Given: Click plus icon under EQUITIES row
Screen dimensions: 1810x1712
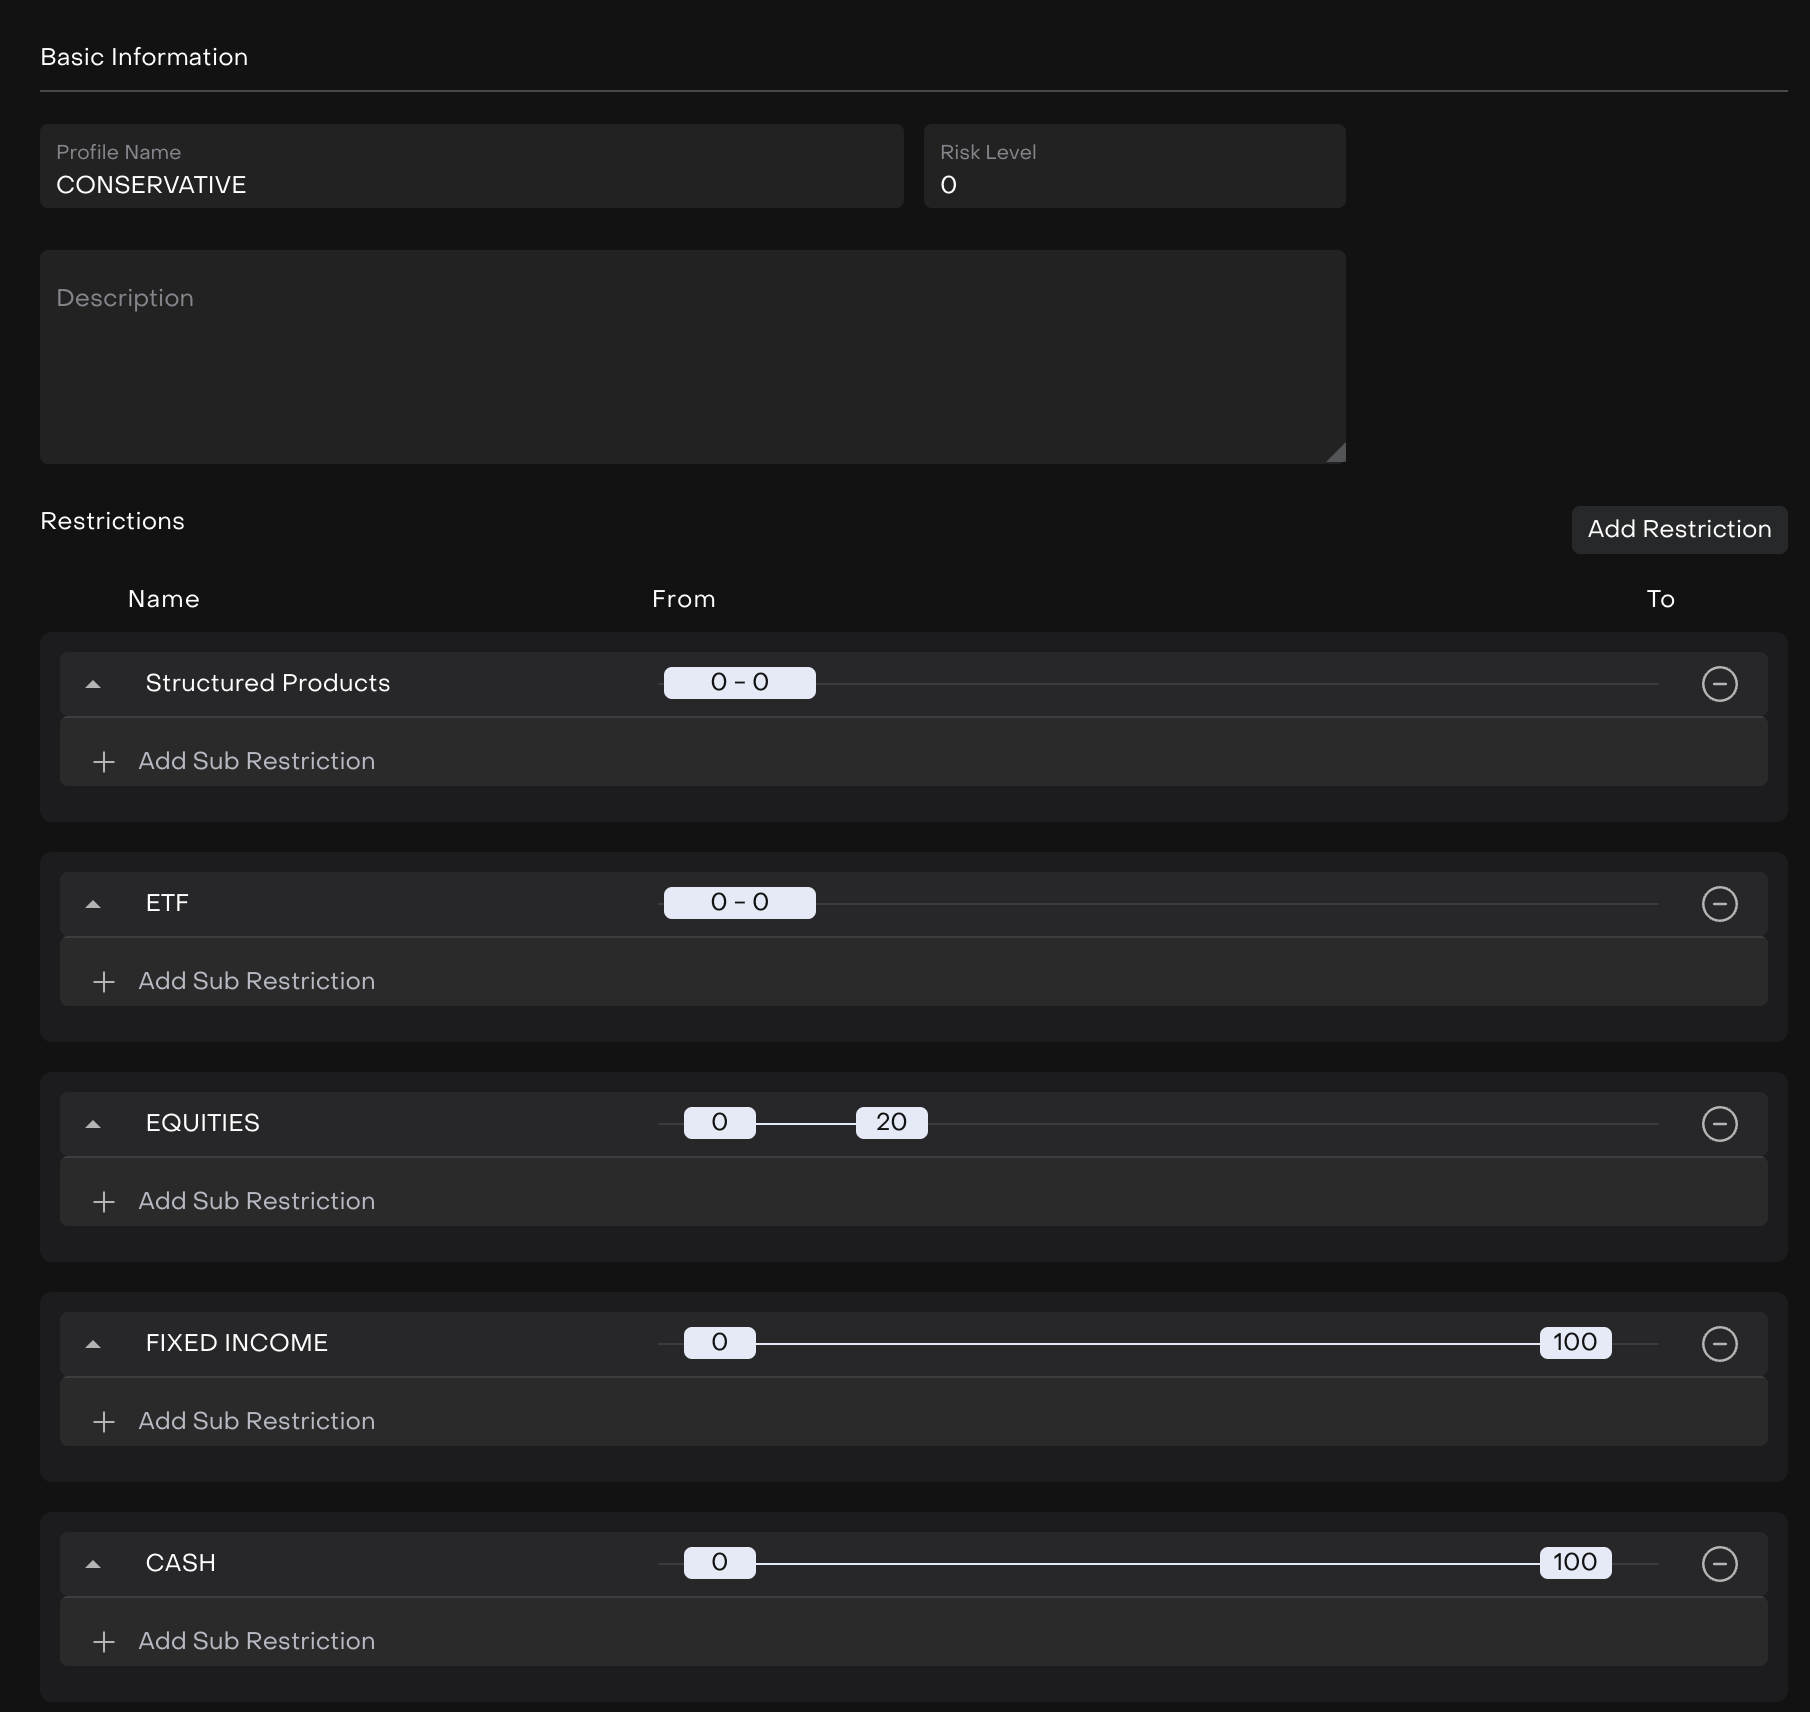Looking at the screenshot, I should click(x=104, y=1202).
